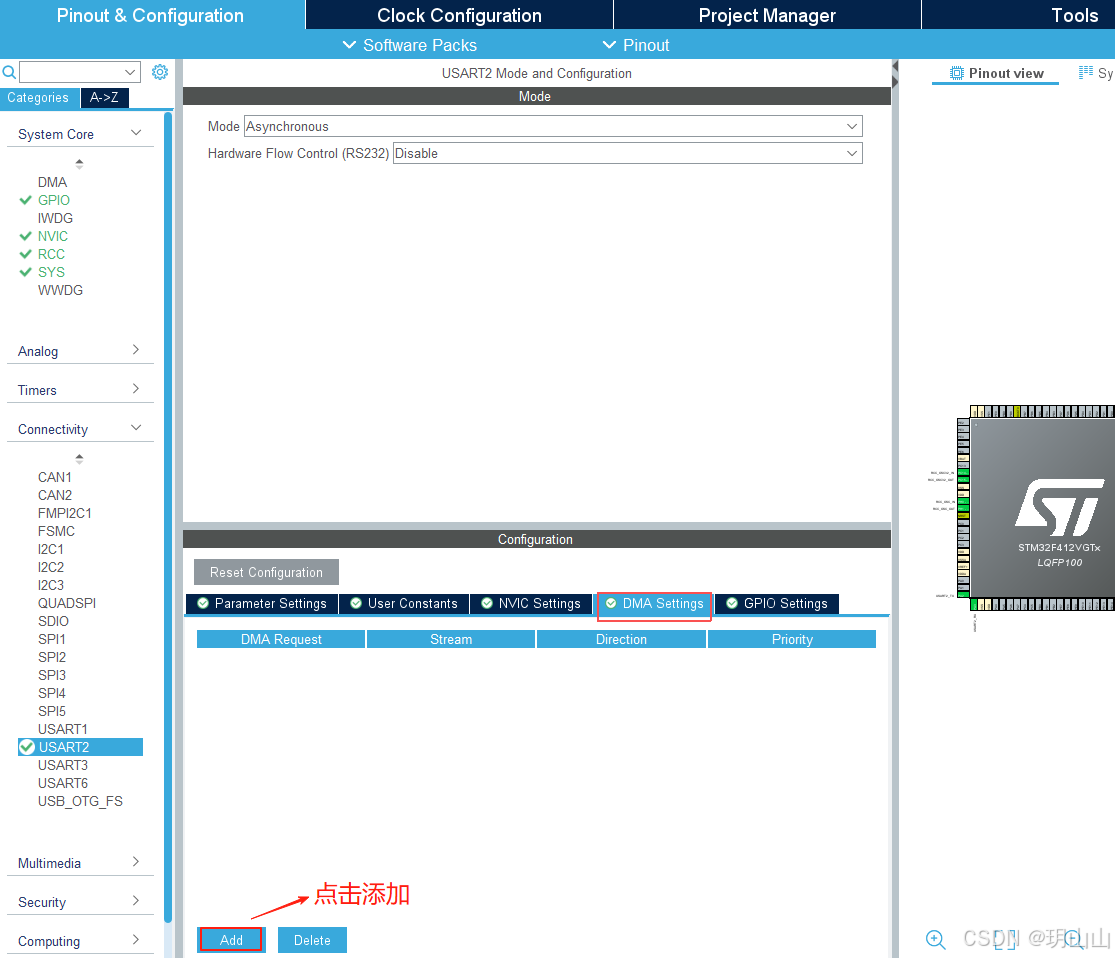Select I2C2 under Connectivity

pos(51,567)
